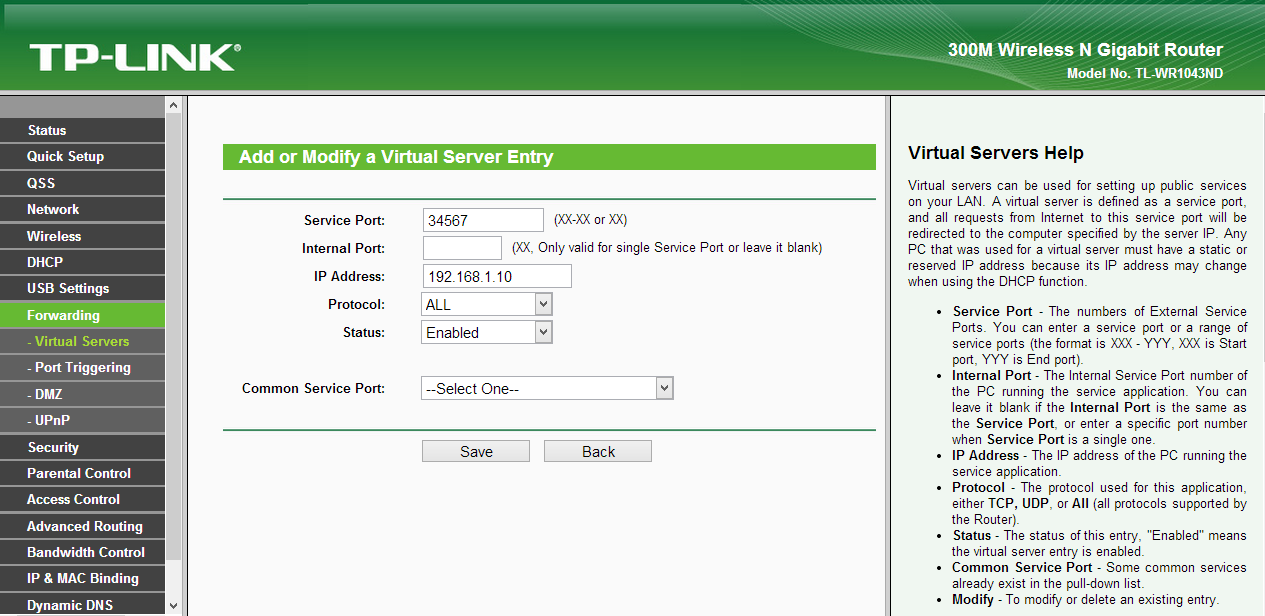1265x616 pixels.
Task: Click the Add or Modify a Virtual Server Entry title
Action: 396,157
